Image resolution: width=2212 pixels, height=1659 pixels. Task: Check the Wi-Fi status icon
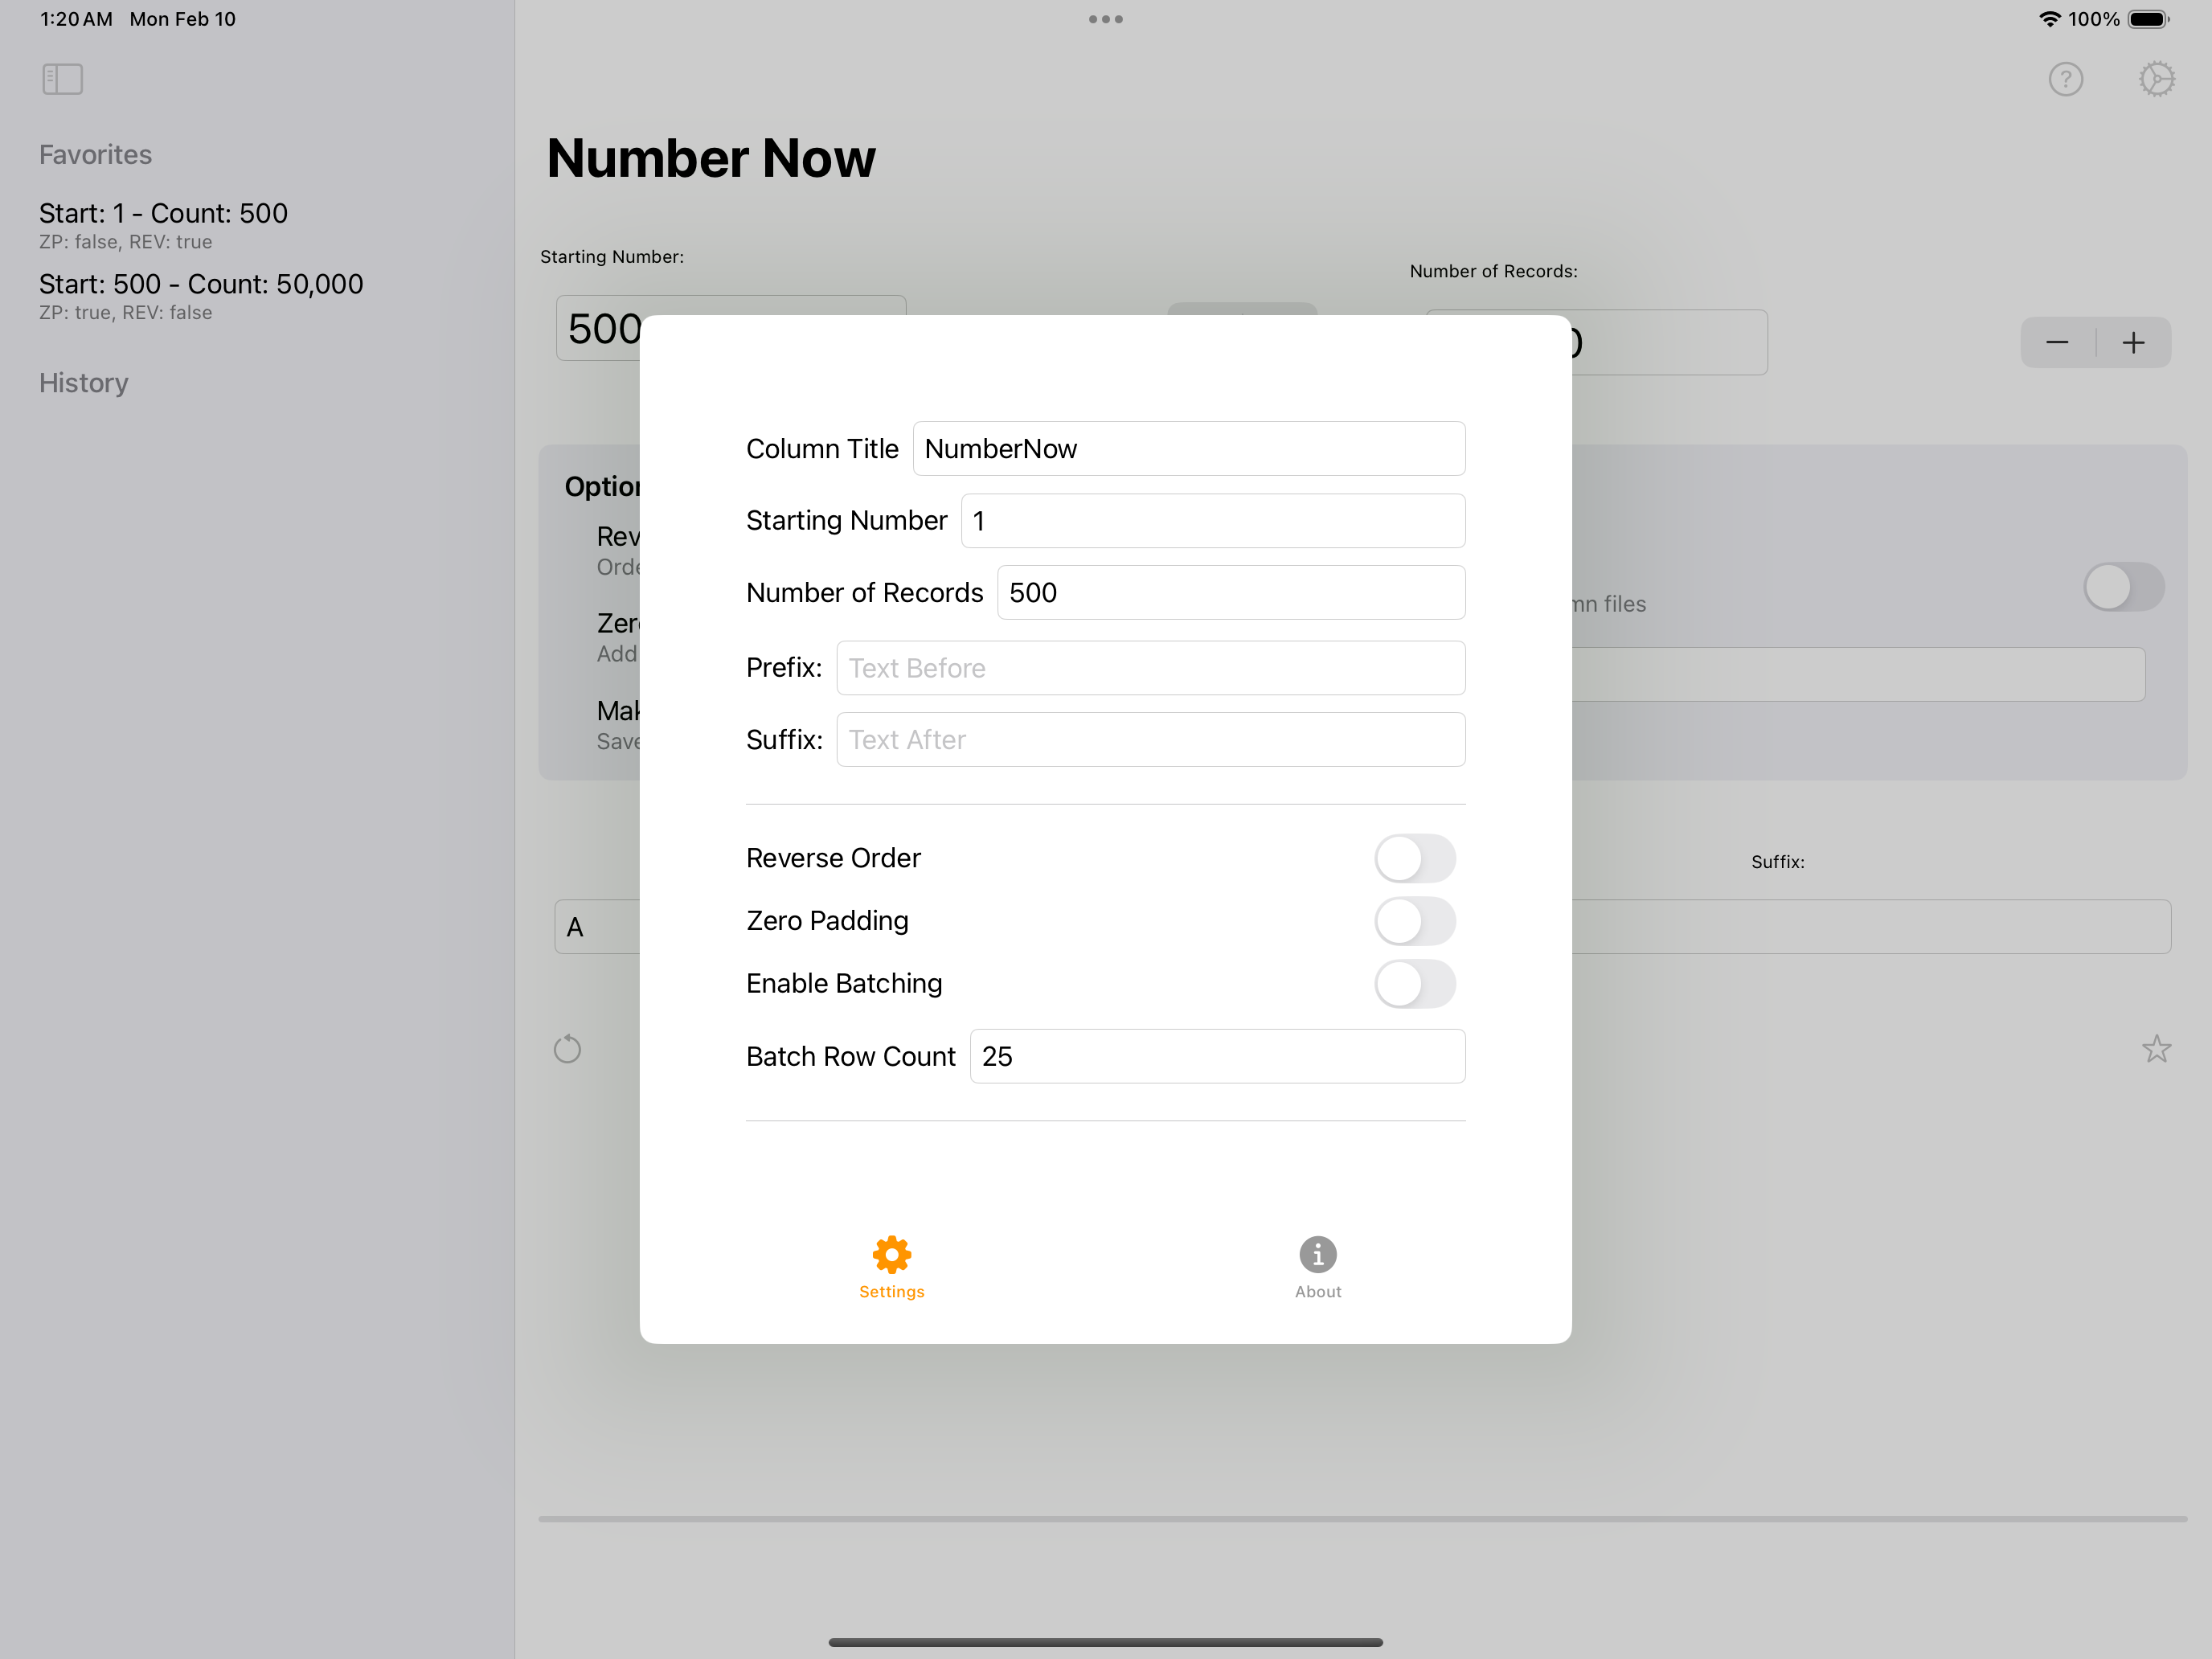click(2049, 19)
